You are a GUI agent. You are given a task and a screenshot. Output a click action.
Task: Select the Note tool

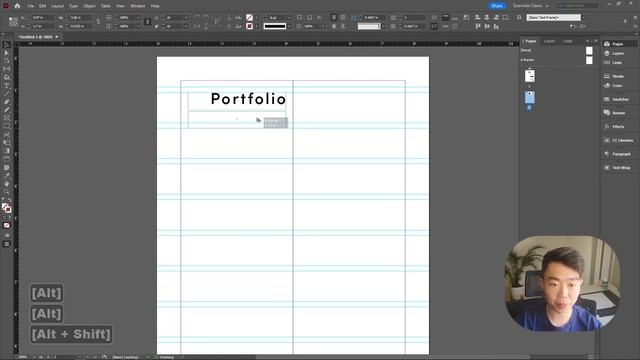7,168
